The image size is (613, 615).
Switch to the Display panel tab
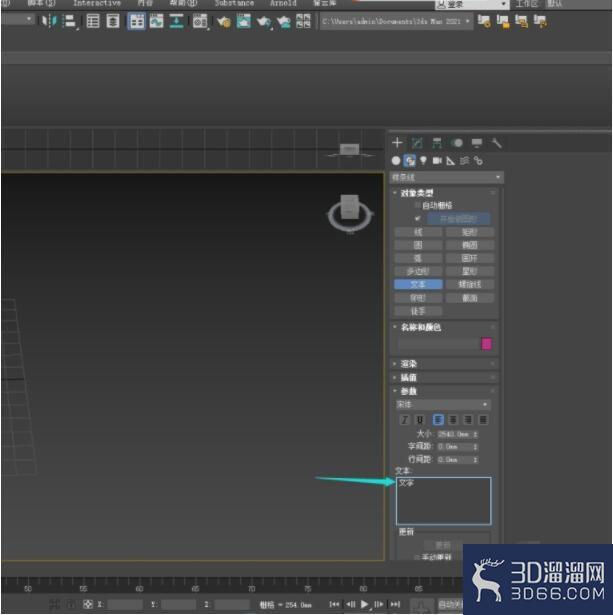tap(477, 143)
